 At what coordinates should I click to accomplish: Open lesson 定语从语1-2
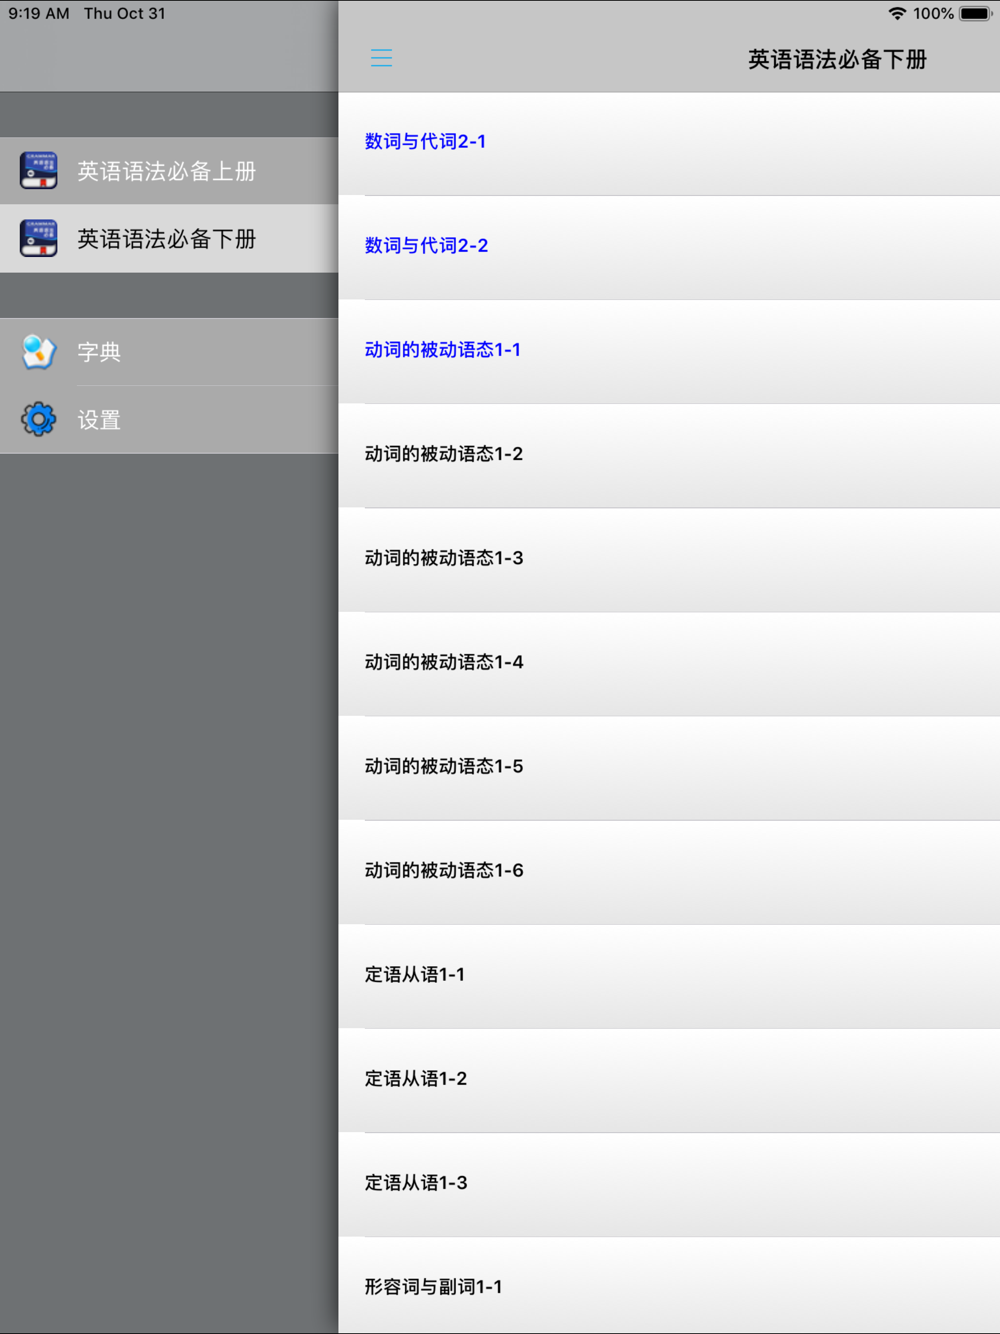(669, 1079)
